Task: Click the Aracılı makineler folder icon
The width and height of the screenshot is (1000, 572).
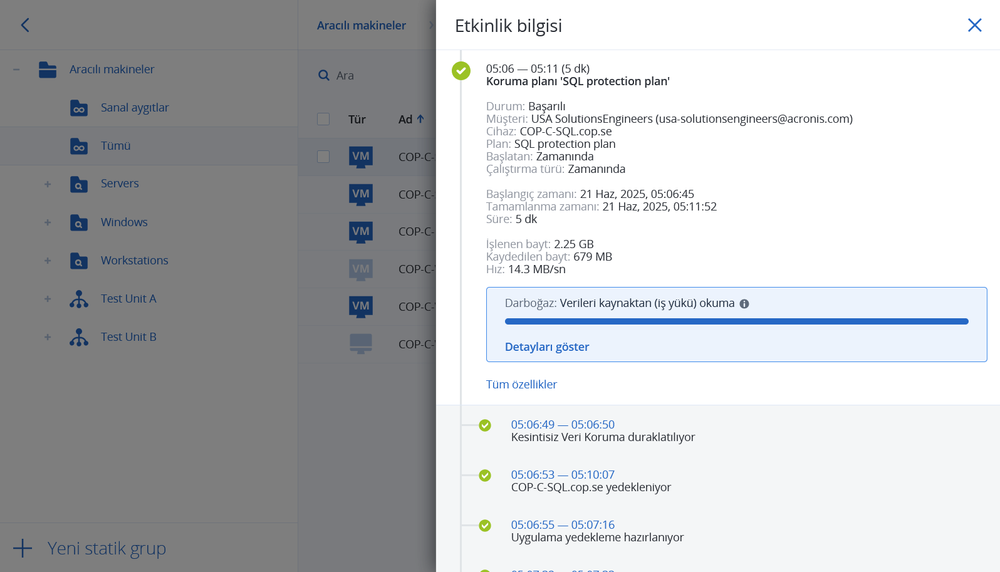Action: pyautogui.click(x=48, y=69)
